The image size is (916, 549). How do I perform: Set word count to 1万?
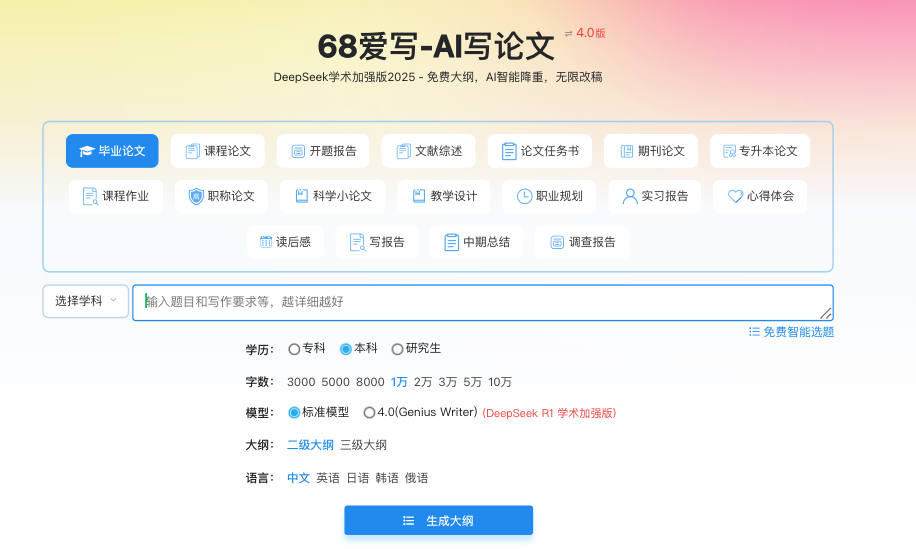399,382
